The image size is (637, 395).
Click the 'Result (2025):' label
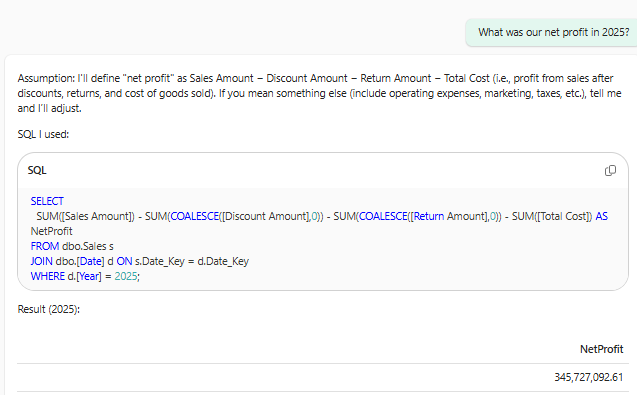coord(49,309)
